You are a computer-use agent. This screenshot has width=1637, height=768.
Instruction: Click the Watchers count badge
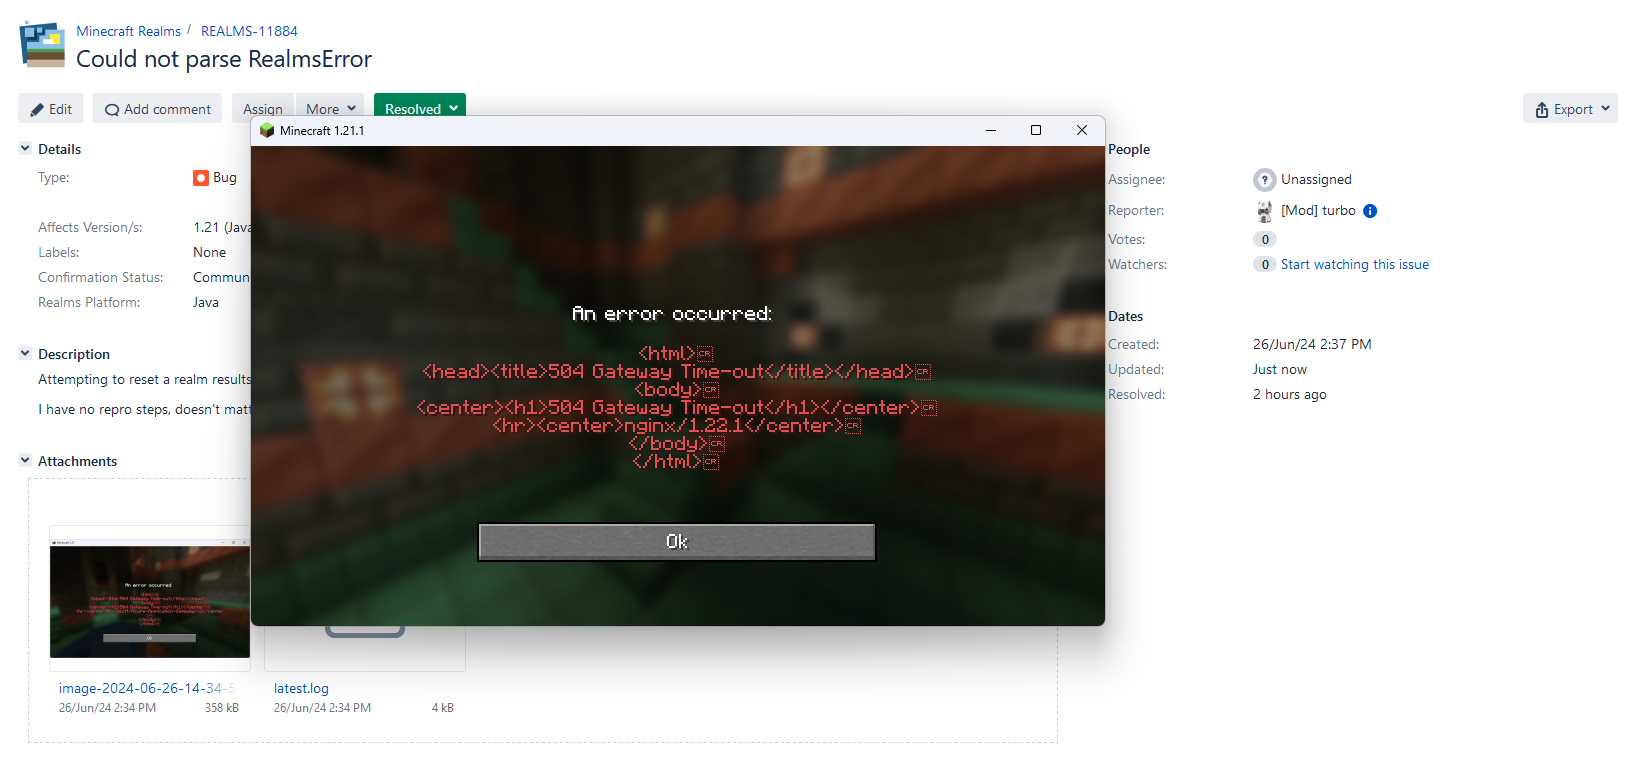coord(1265,265)
